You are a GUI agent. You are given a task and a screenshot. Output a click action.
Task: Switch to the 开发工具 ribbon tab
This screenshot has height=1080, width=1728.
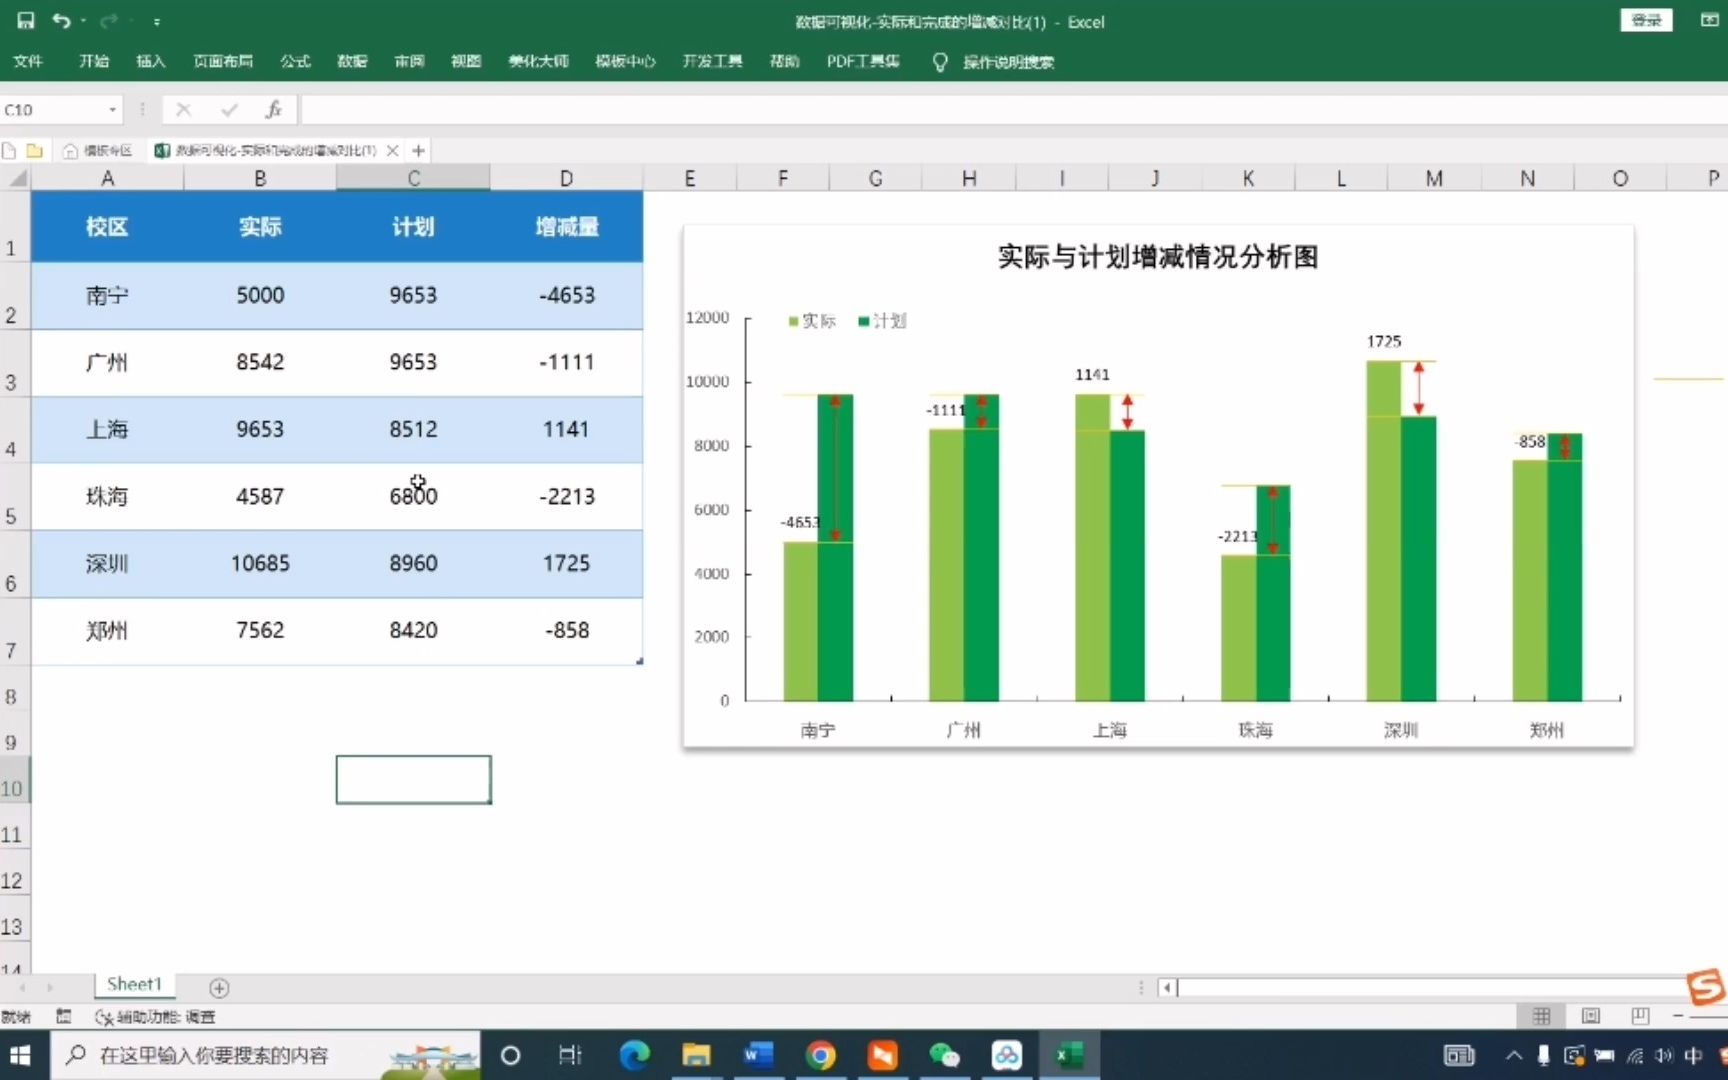pos(712,61)
